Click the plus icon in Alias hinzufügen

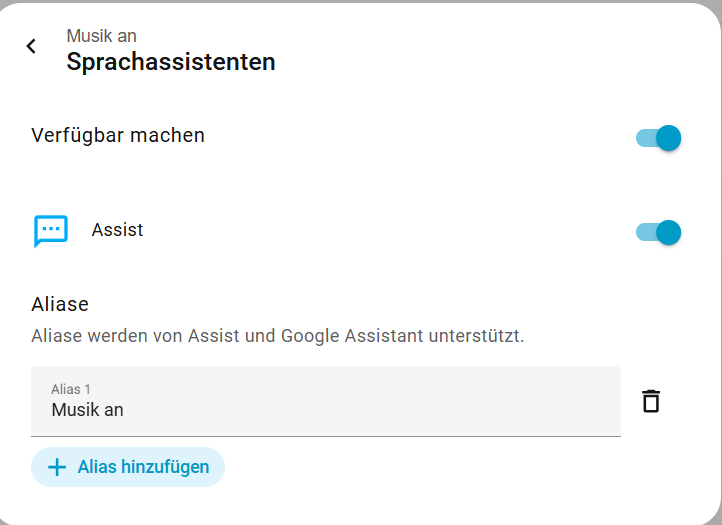[x=57, y=467]
